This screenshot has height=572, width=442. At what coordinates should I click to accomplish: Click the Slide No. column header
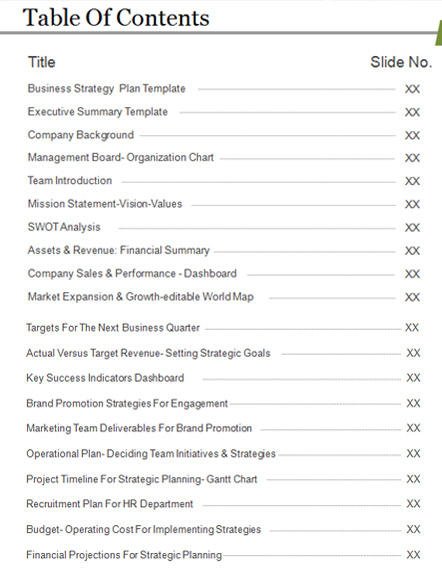(401, 62)
